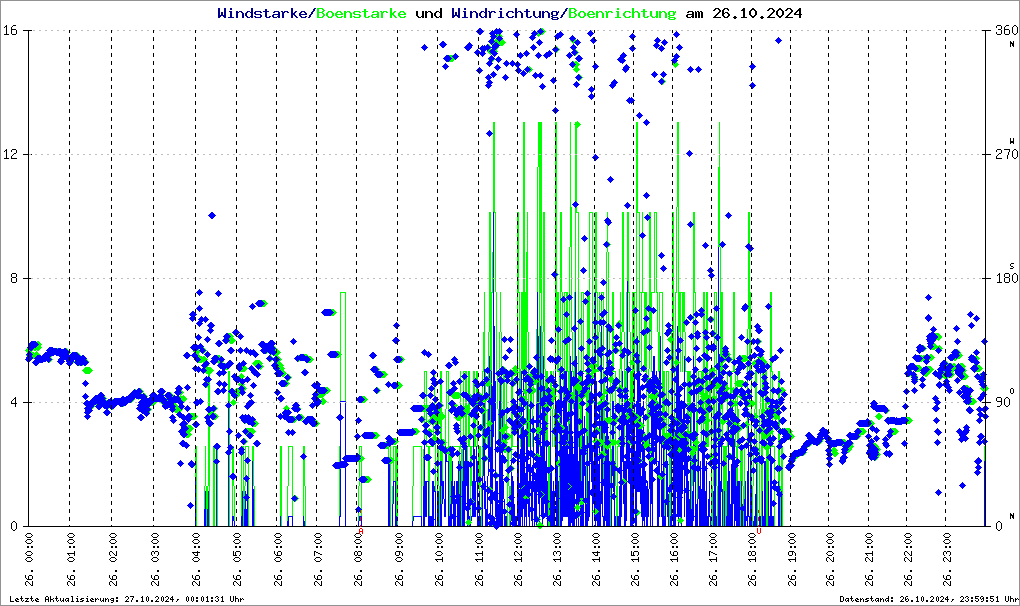Click the '26. 13:00' time axis label
Image resolution: width=1020 pixels, height=606 pixels.
click(x=557, y=559)
